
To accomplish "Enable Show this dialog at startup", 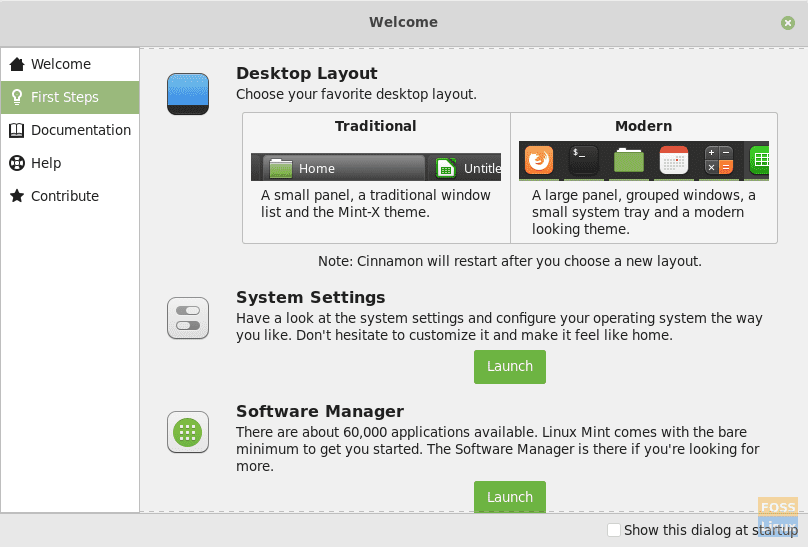I will pyautogui.click(x=613, y=529).
